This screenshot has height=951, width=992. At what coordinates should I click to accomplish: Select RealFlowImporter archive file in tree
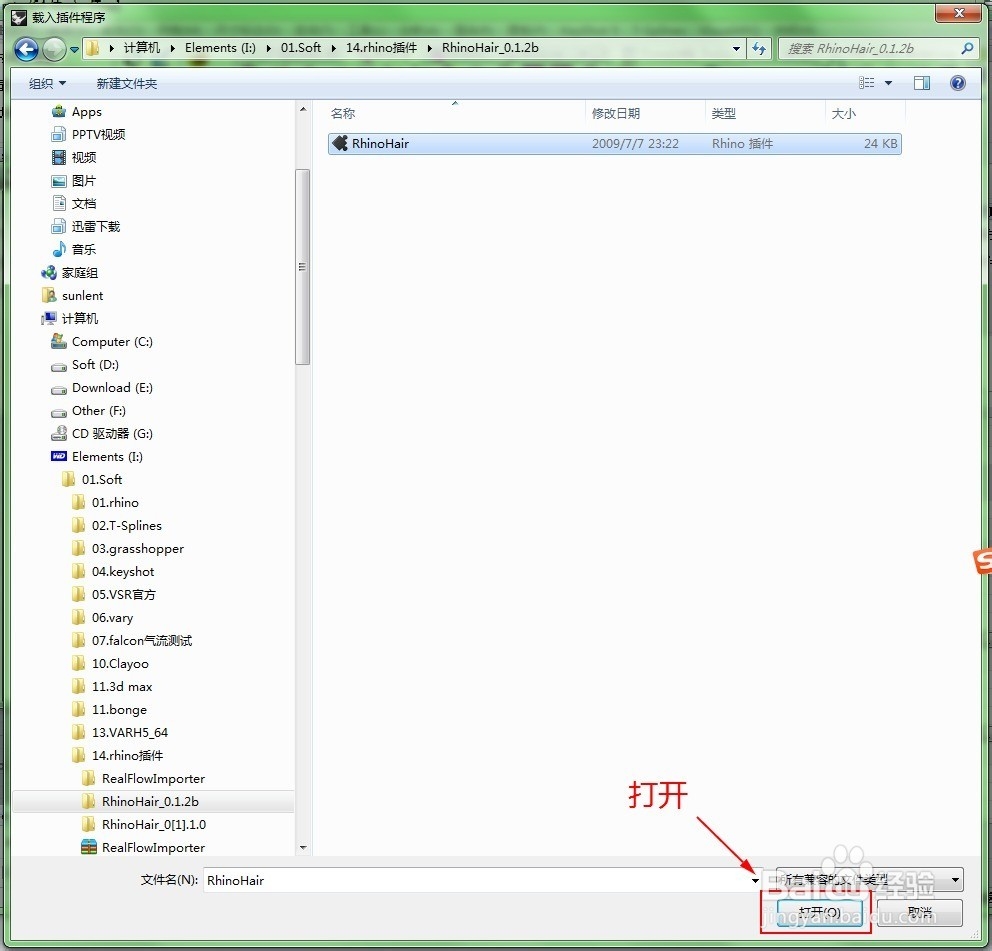(153, 847)
